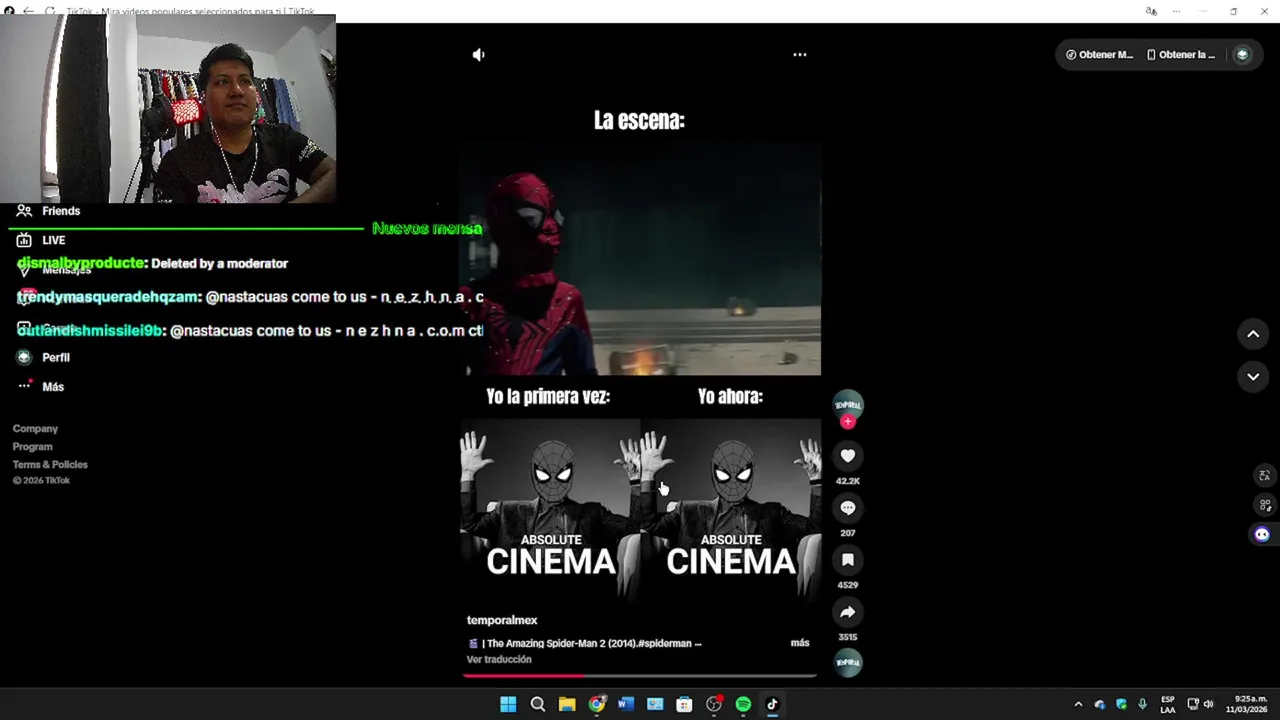This screenshot has height=720, width=1280.
Task: Click the translate icon on right edge
Action: click(1264, 476)
